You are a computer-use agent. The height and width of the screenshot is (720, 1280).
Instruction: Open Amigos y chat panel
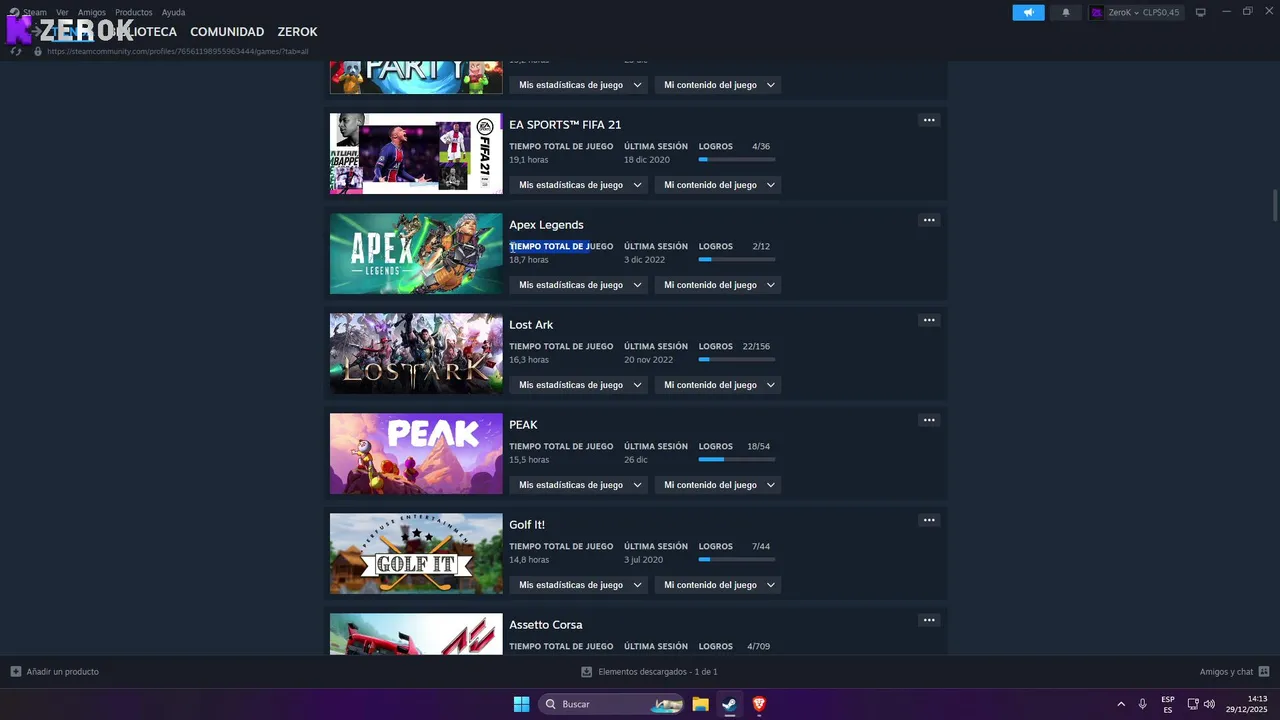tap(1234, 672)
